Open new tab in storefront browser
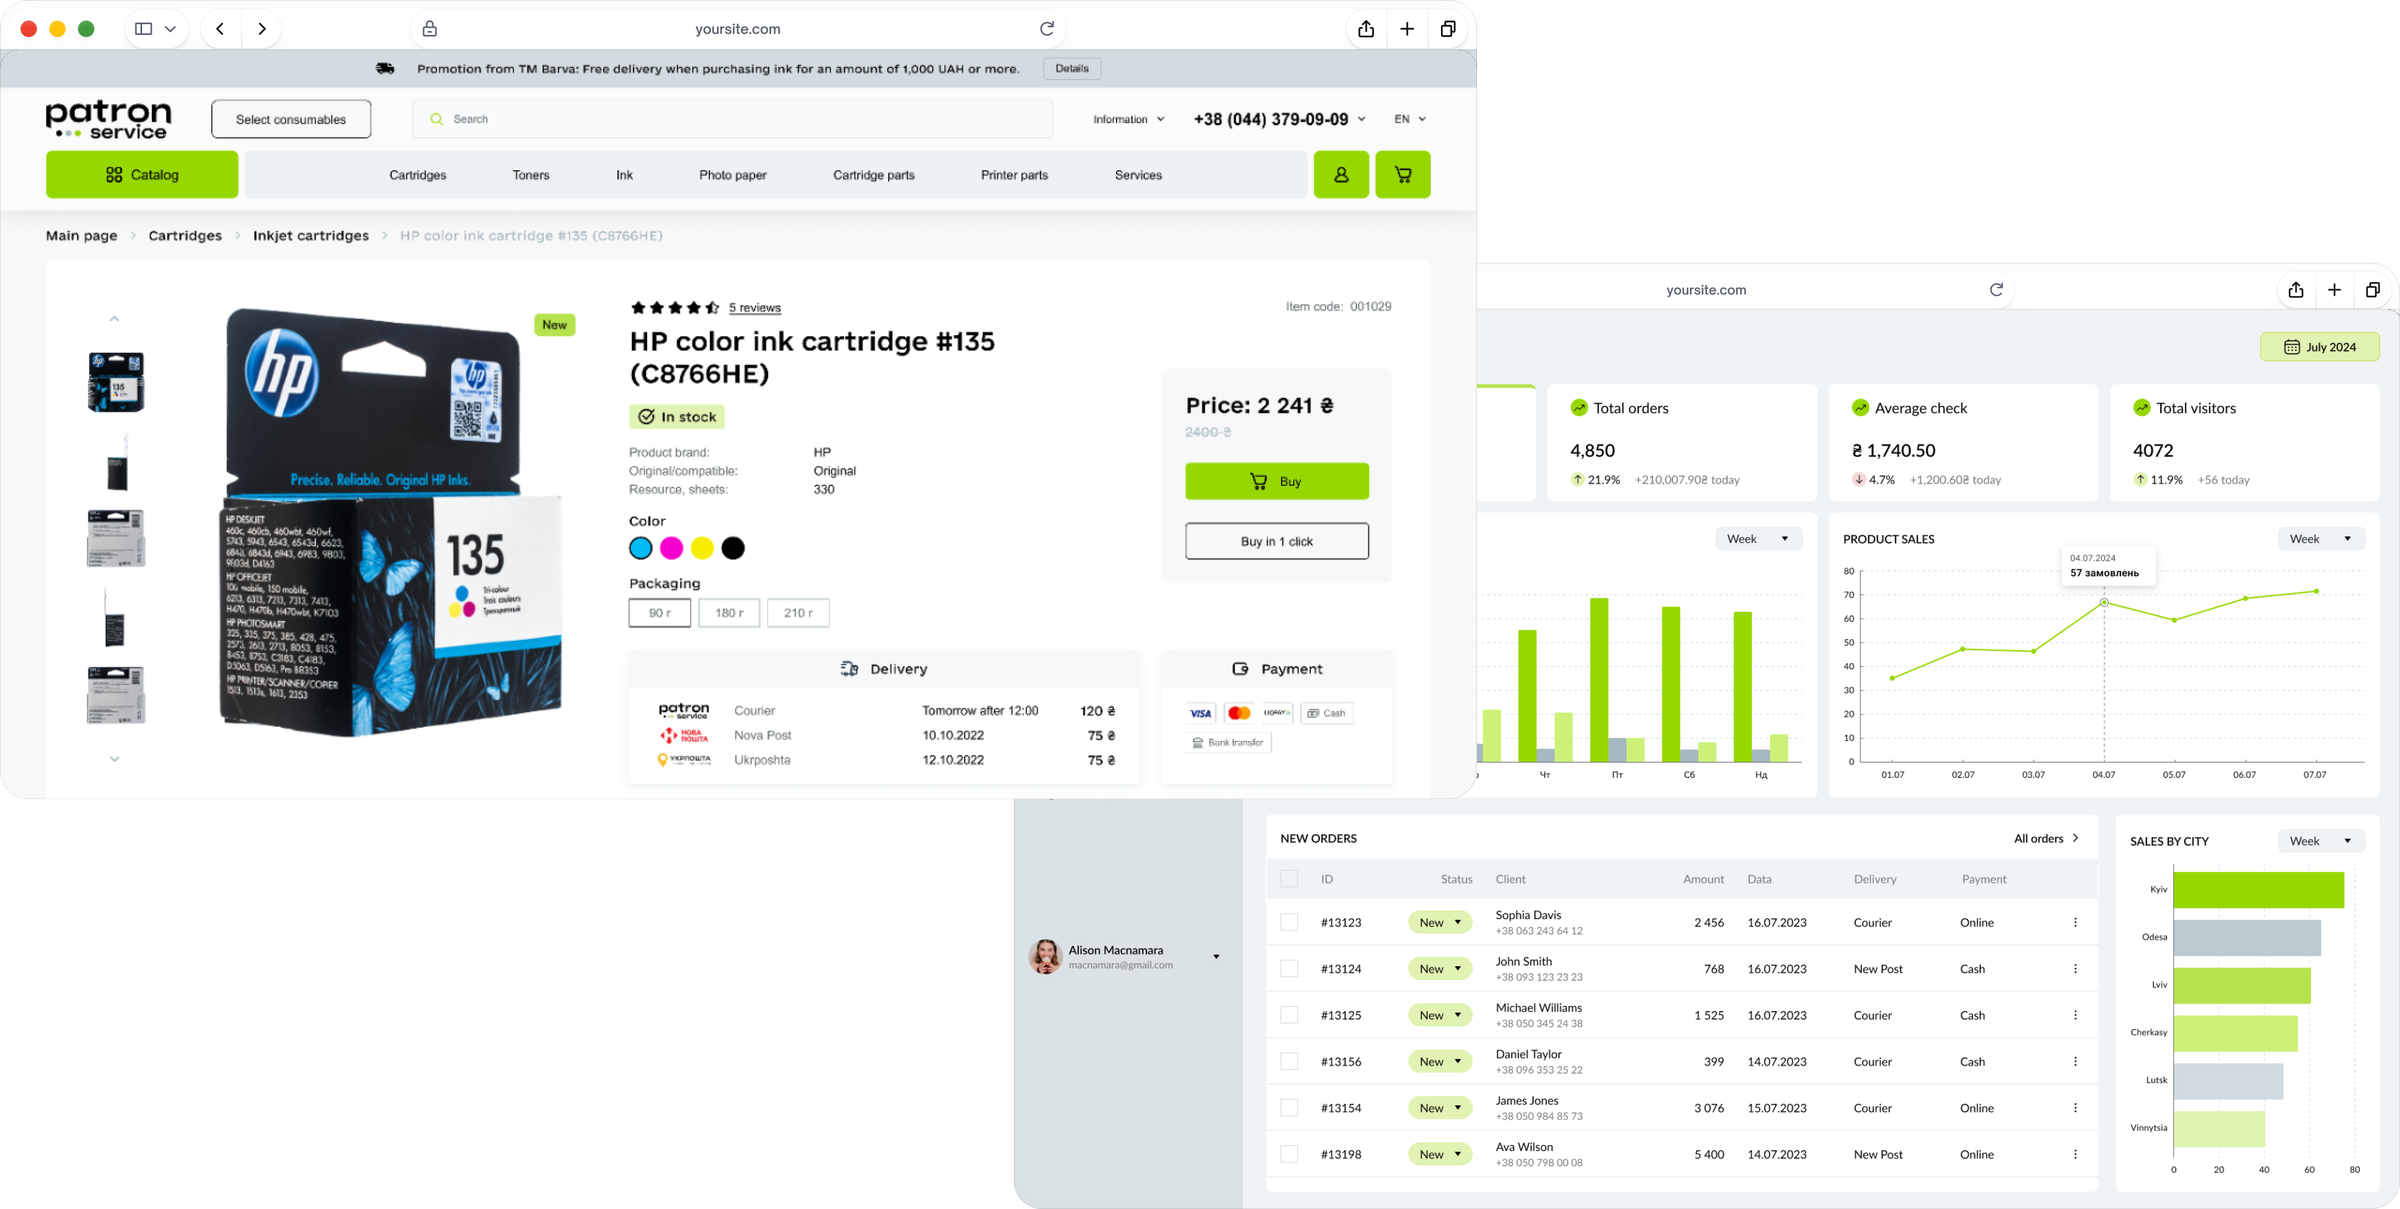Screen dimensions: 2400x1209 tap(1407, 29)
